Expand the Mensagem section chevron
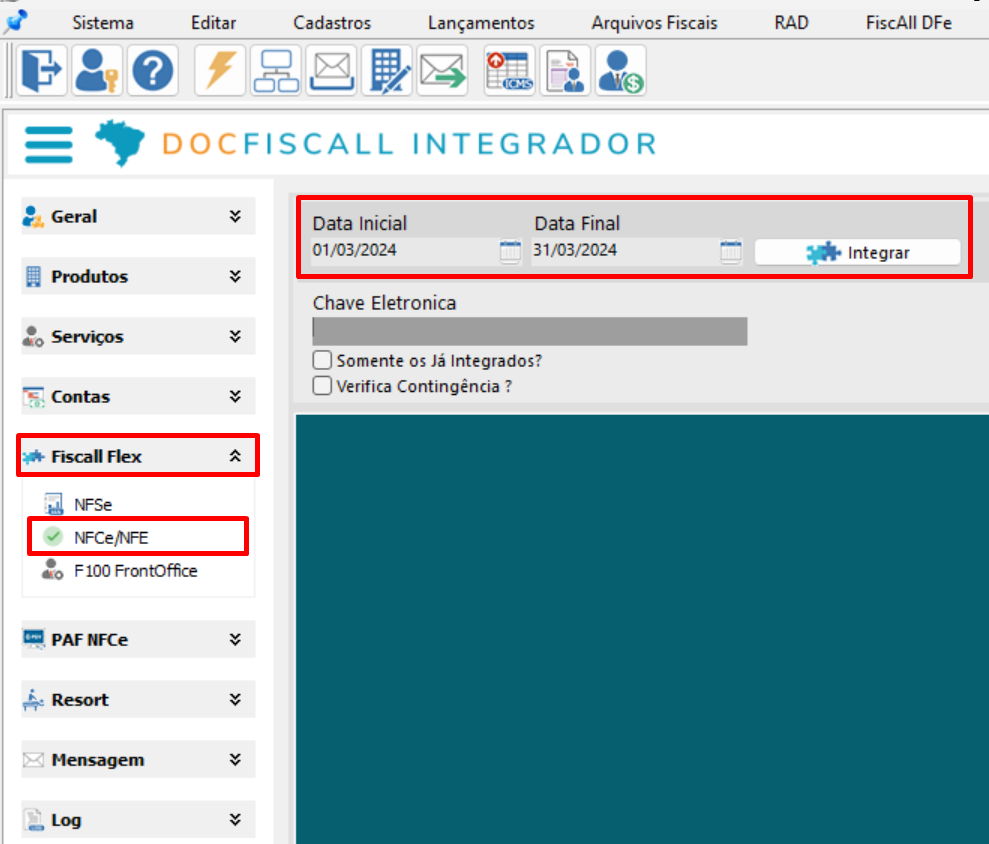 [x=235, y=759]
